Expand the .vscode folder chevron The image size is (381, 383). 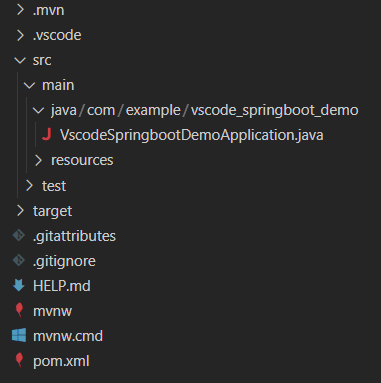(20, 35)
